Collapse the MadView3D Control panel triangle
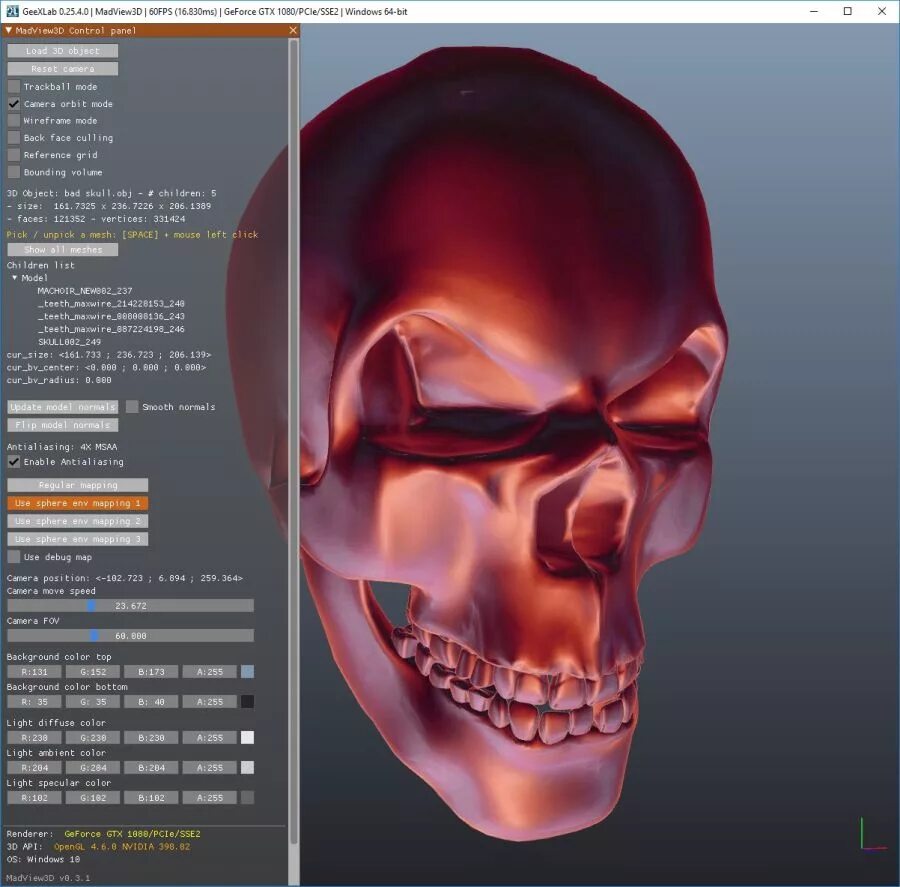Image resolution: width=900 pixels, height=887 pixels. tap(9, 30)
